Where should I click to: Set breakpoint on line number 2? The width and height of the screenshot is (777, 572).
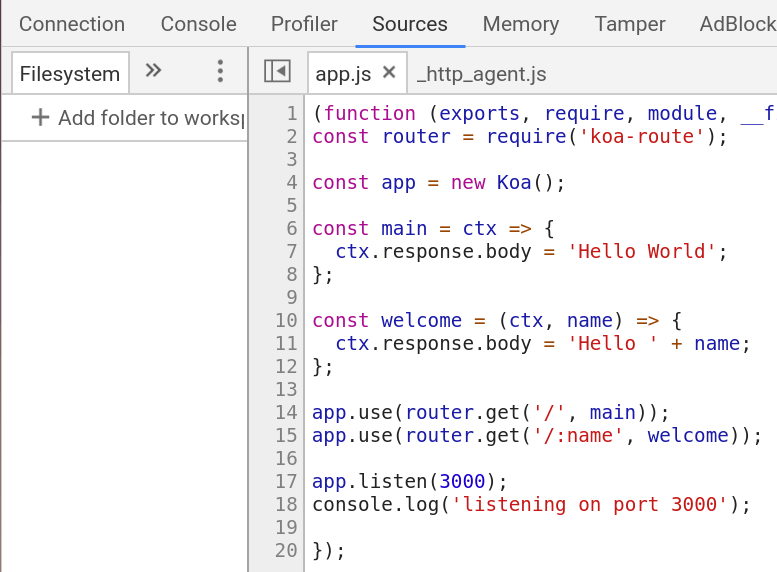[x=292, y=136]
